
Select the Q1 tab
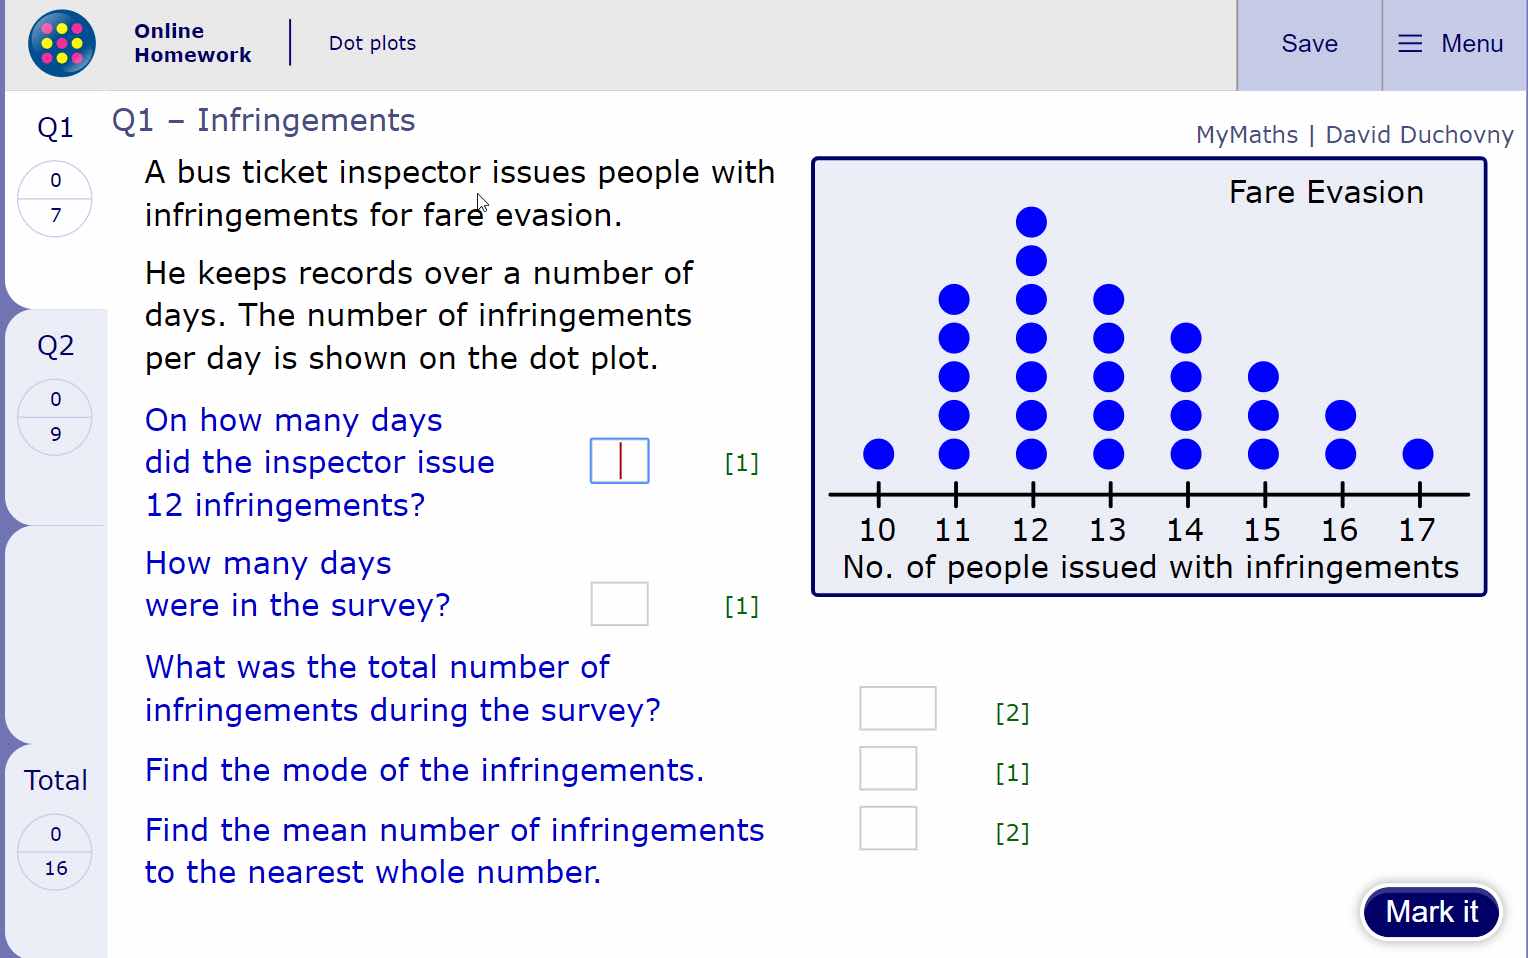tap(56, 127)
